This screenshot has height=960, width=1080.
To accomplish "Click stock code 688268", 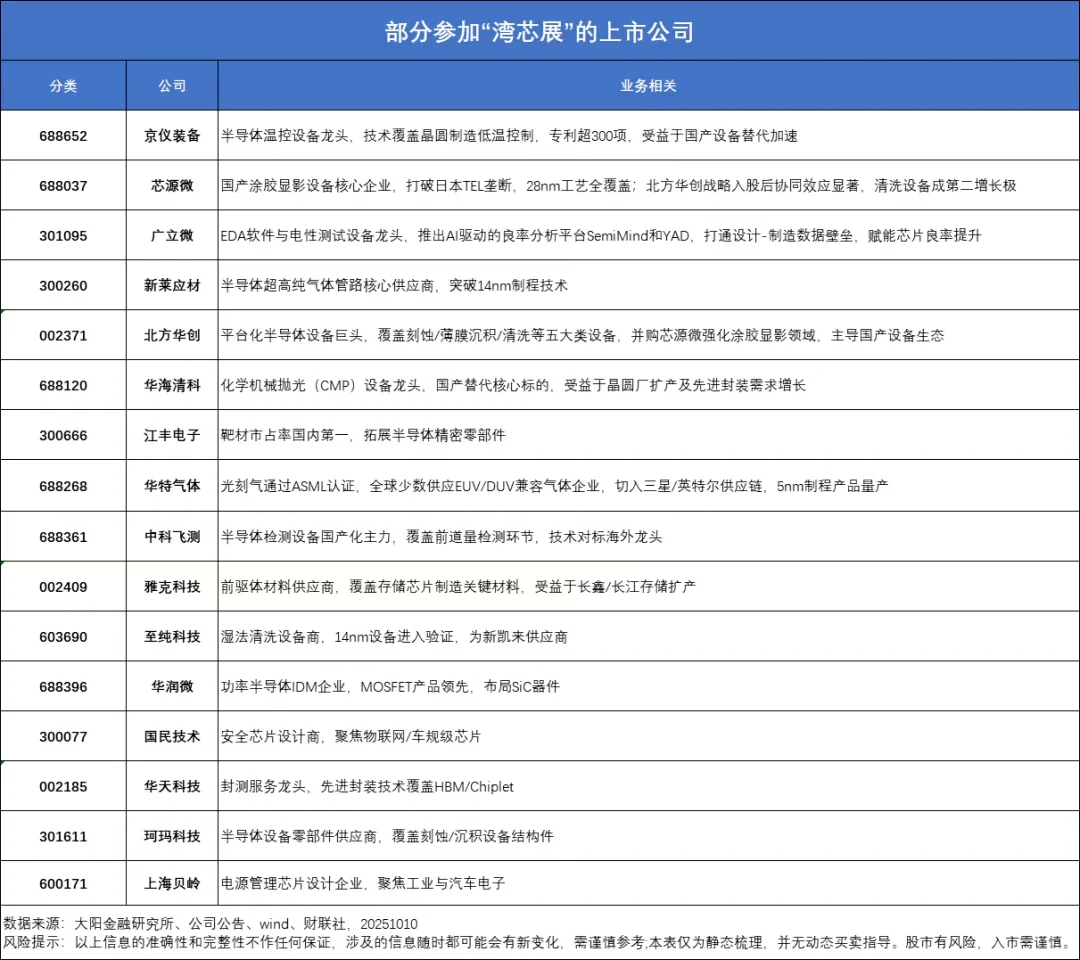I will coord(63,486).
